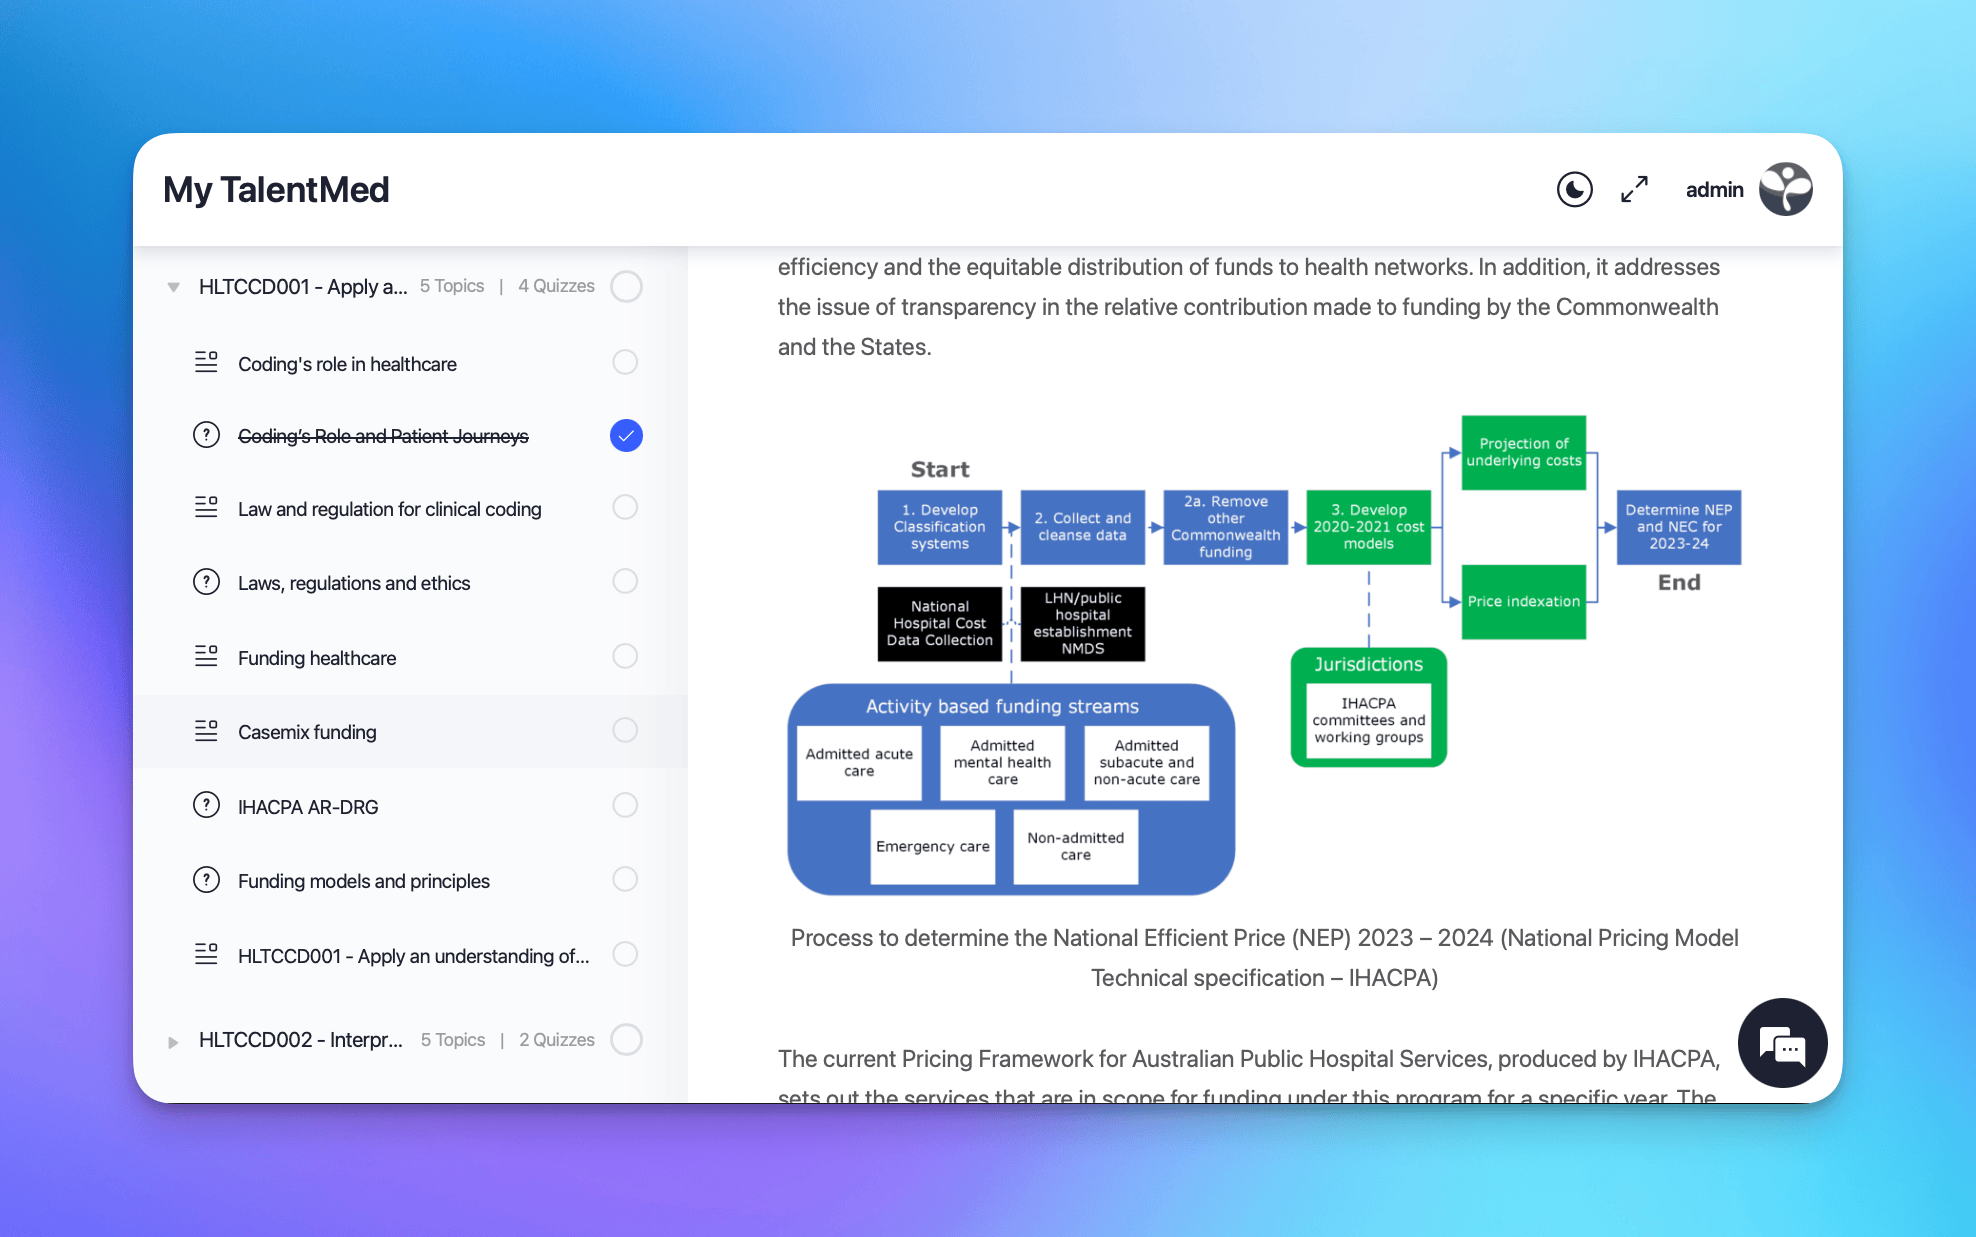Click quiz icon beside Funding models and principles
1976x1237 pixels.
206,879
